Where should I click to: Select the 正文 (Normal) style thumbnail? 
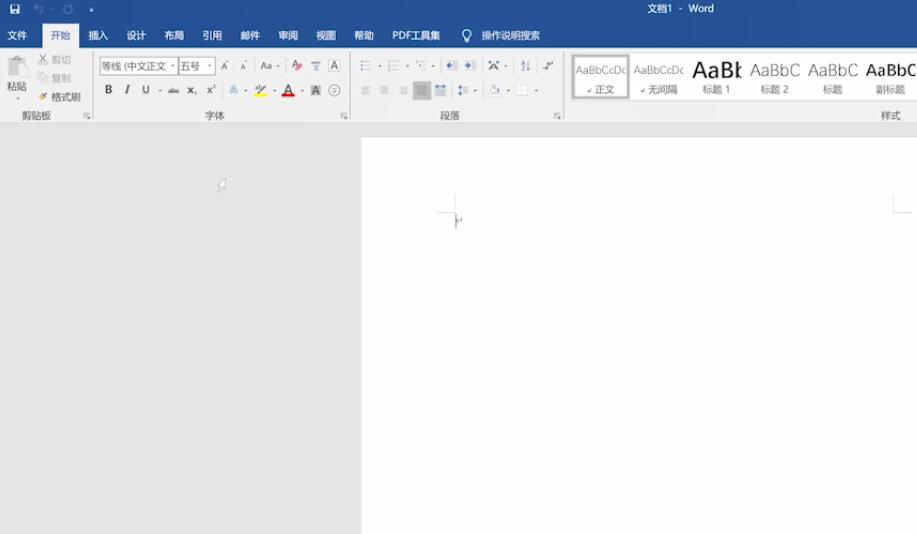(x=601, y=77)
